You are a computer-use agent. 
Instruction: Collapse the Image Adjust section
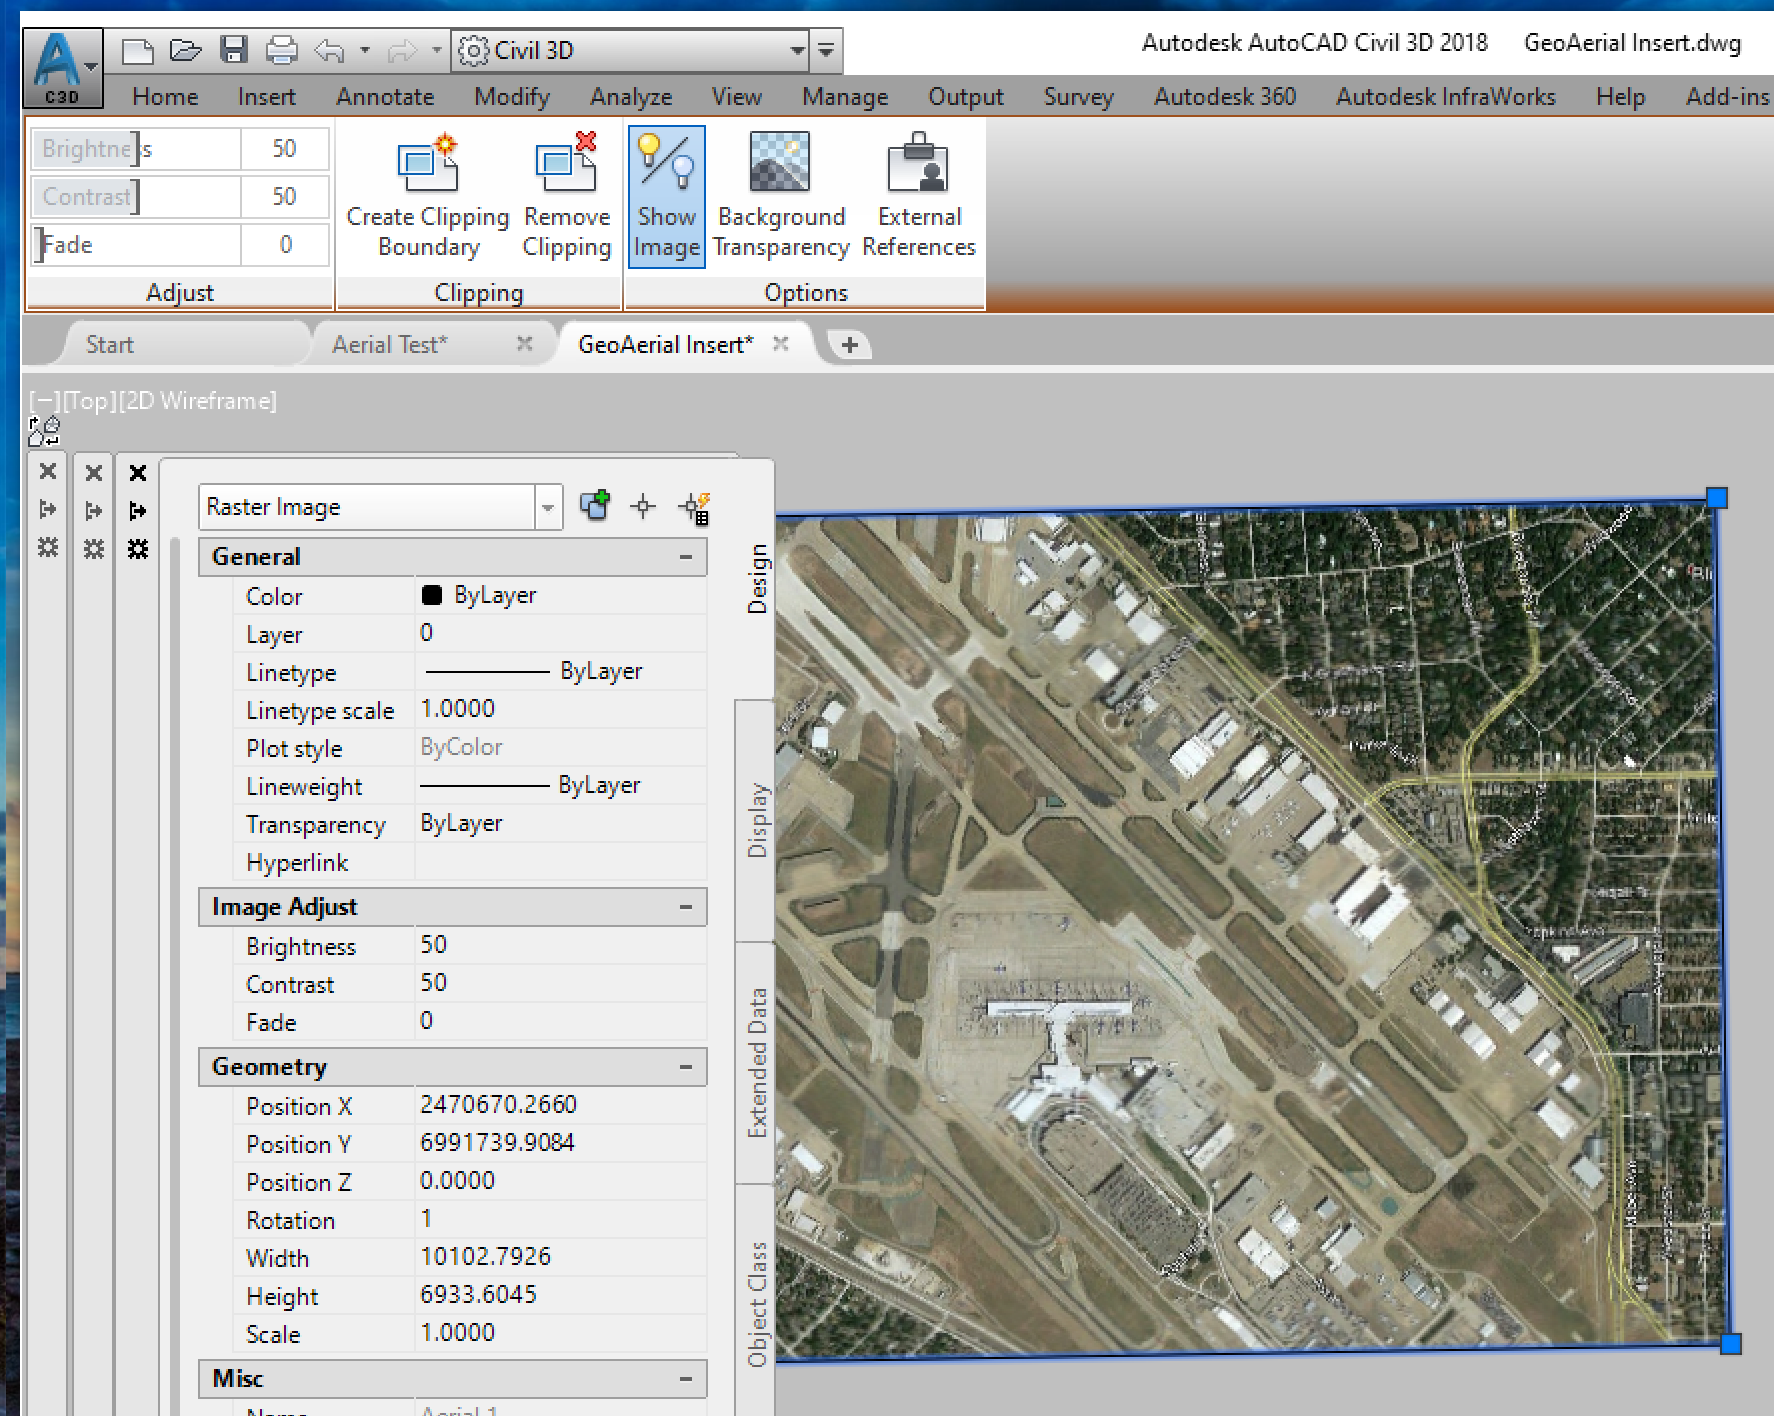(x=686, y=907)
